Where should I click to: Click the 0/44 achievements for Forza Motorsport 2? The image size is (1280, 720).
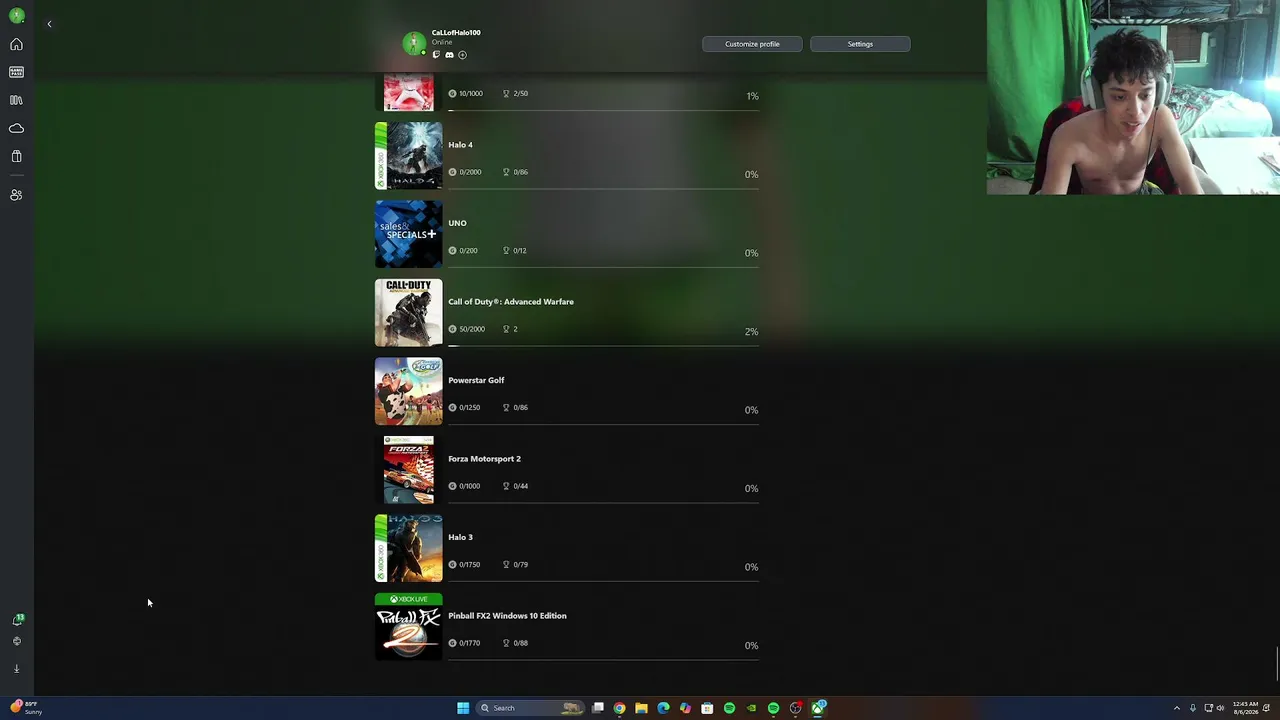(520, 486)
